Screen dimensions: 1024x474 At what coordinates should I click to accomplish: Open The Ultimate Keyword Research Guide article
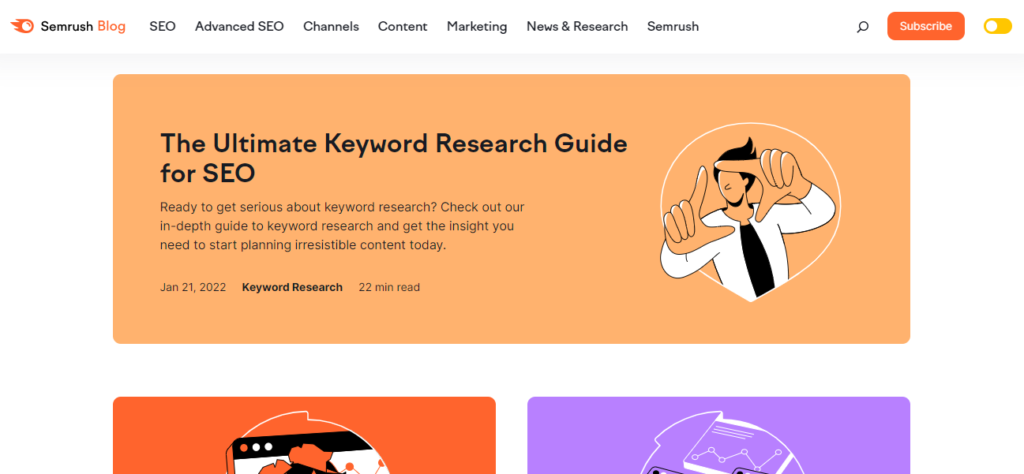pos(394,157)
